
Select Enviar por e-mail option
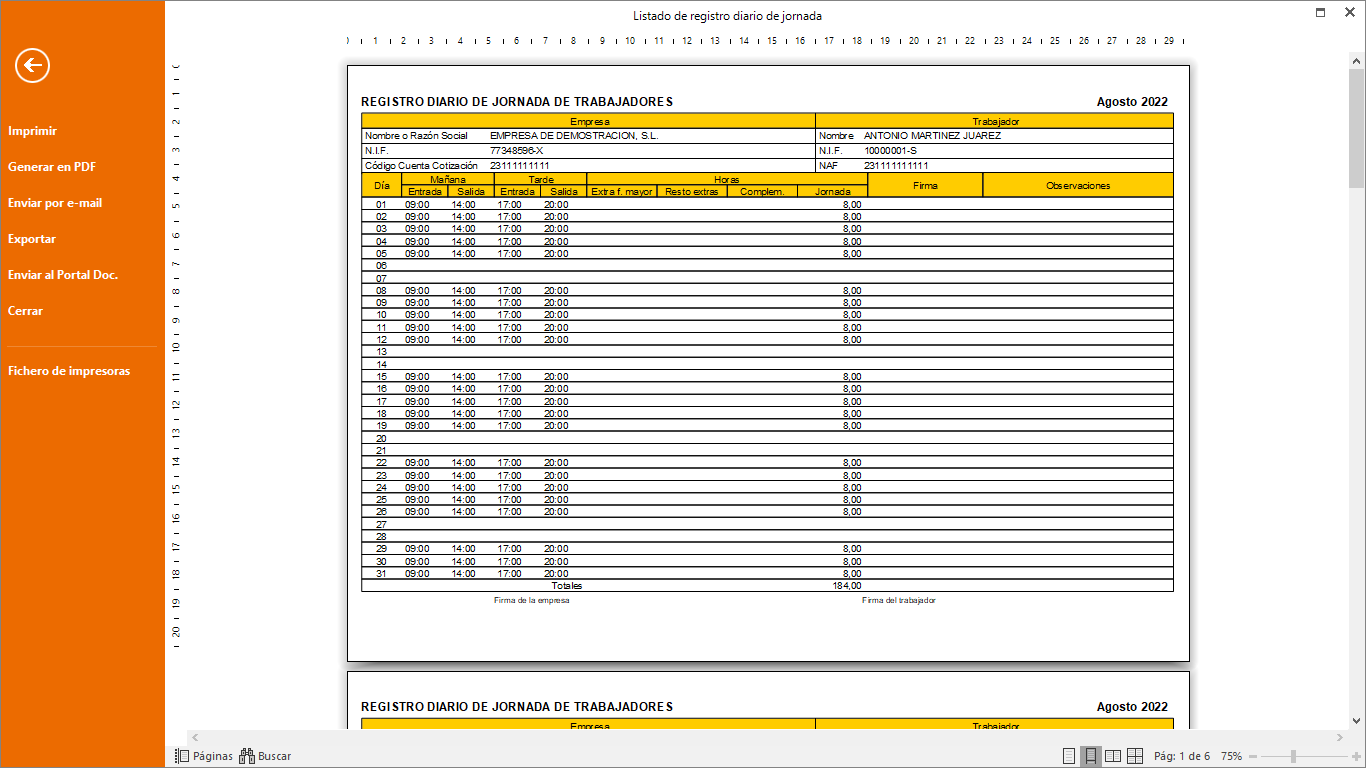coord(55,203)
